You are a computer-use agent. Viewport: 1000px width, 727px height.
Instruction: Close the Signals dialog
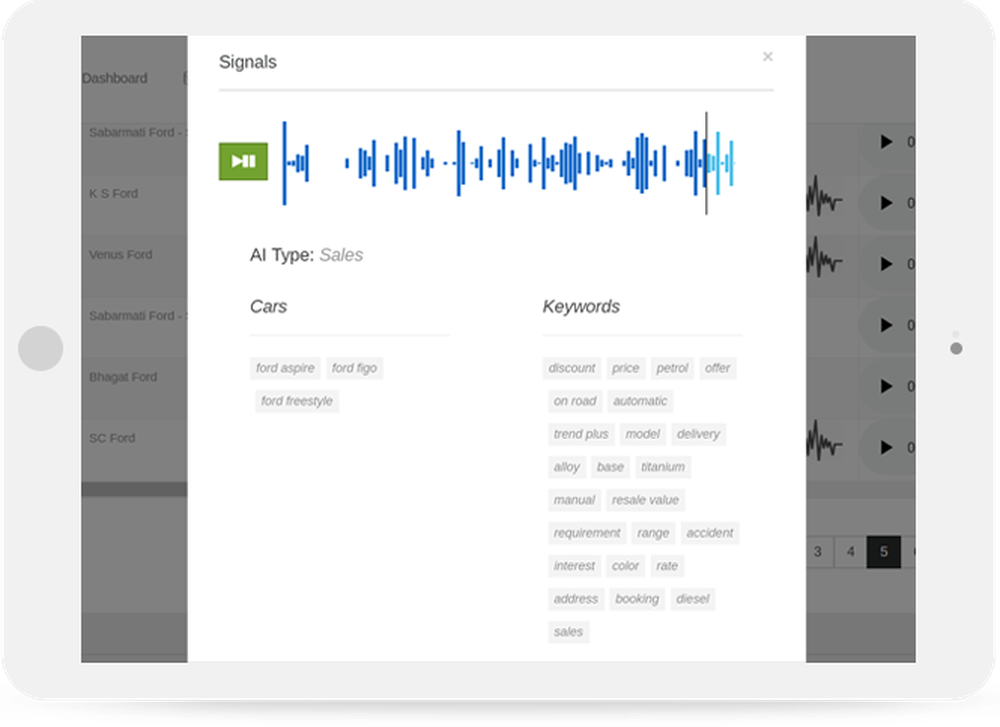point(768,57)
